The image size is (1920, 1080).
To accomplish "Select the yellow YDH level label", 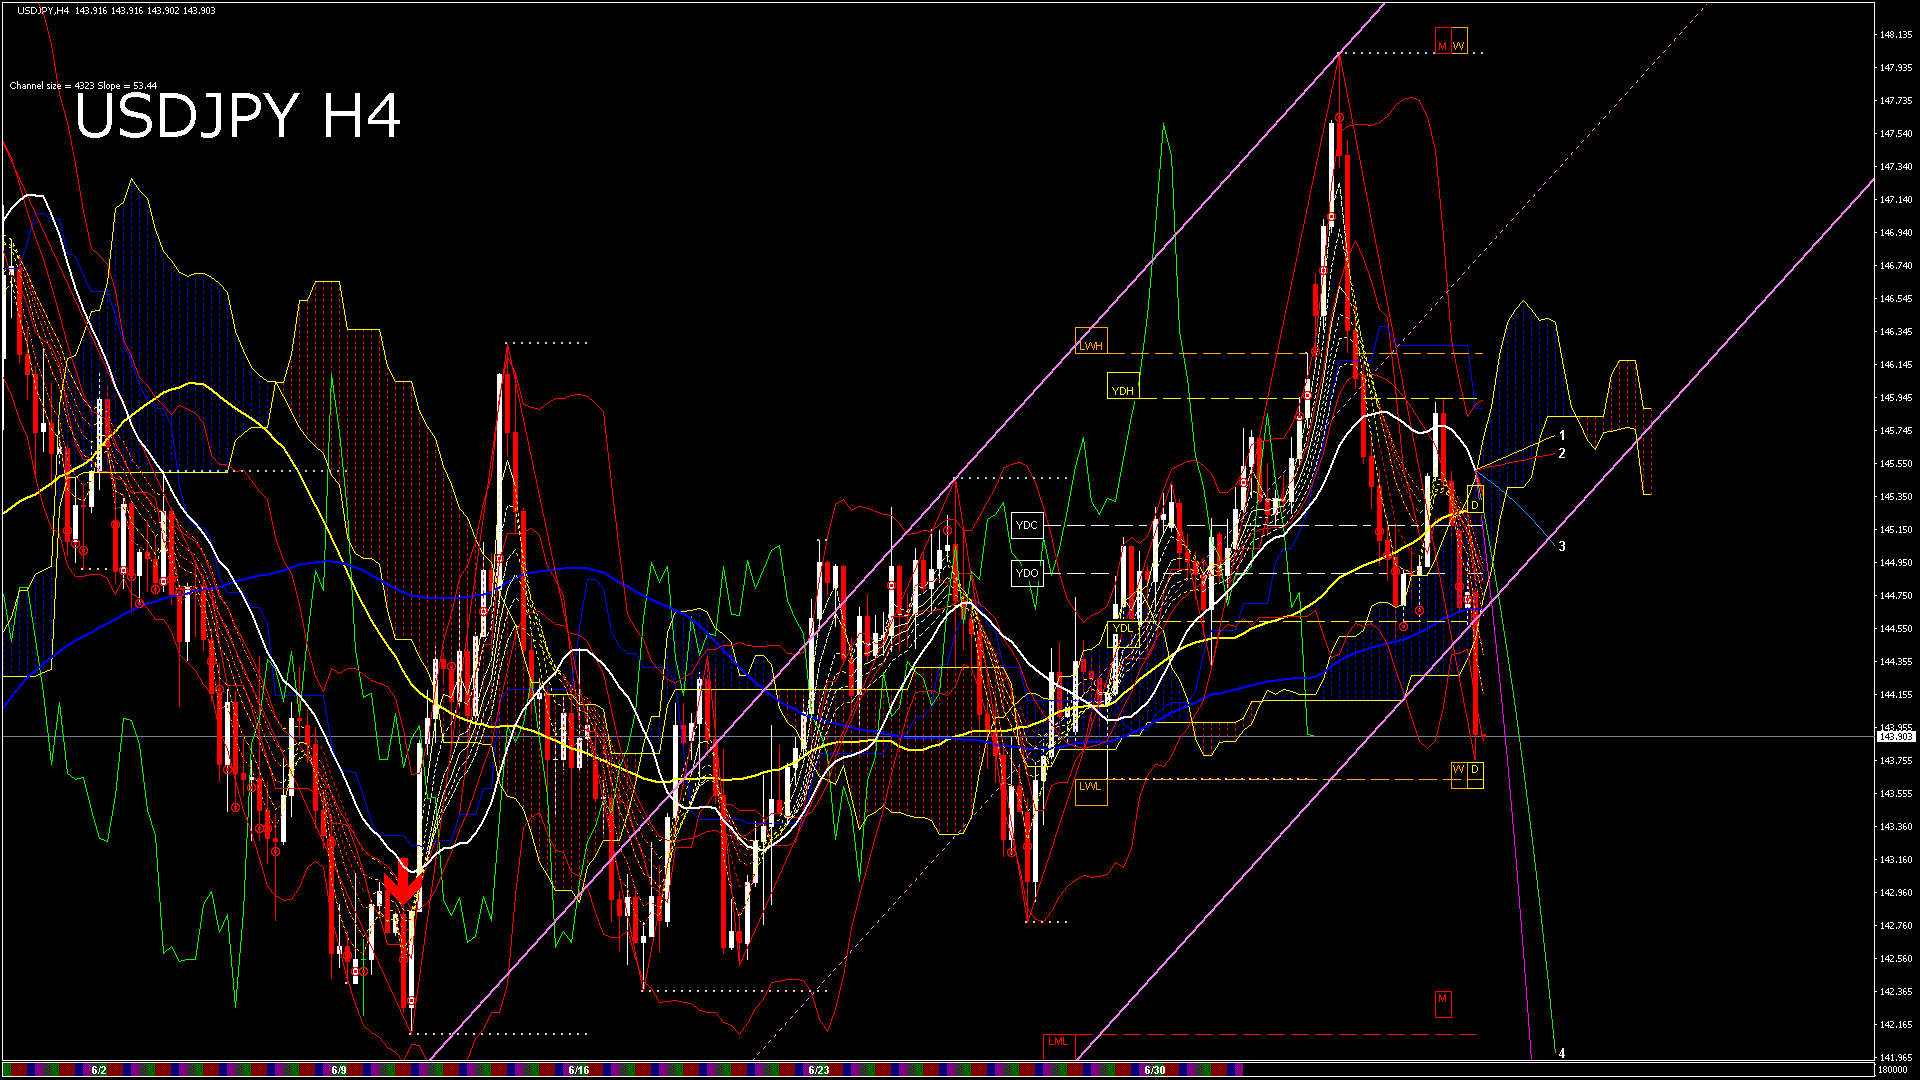I will tap(1124, 385).
